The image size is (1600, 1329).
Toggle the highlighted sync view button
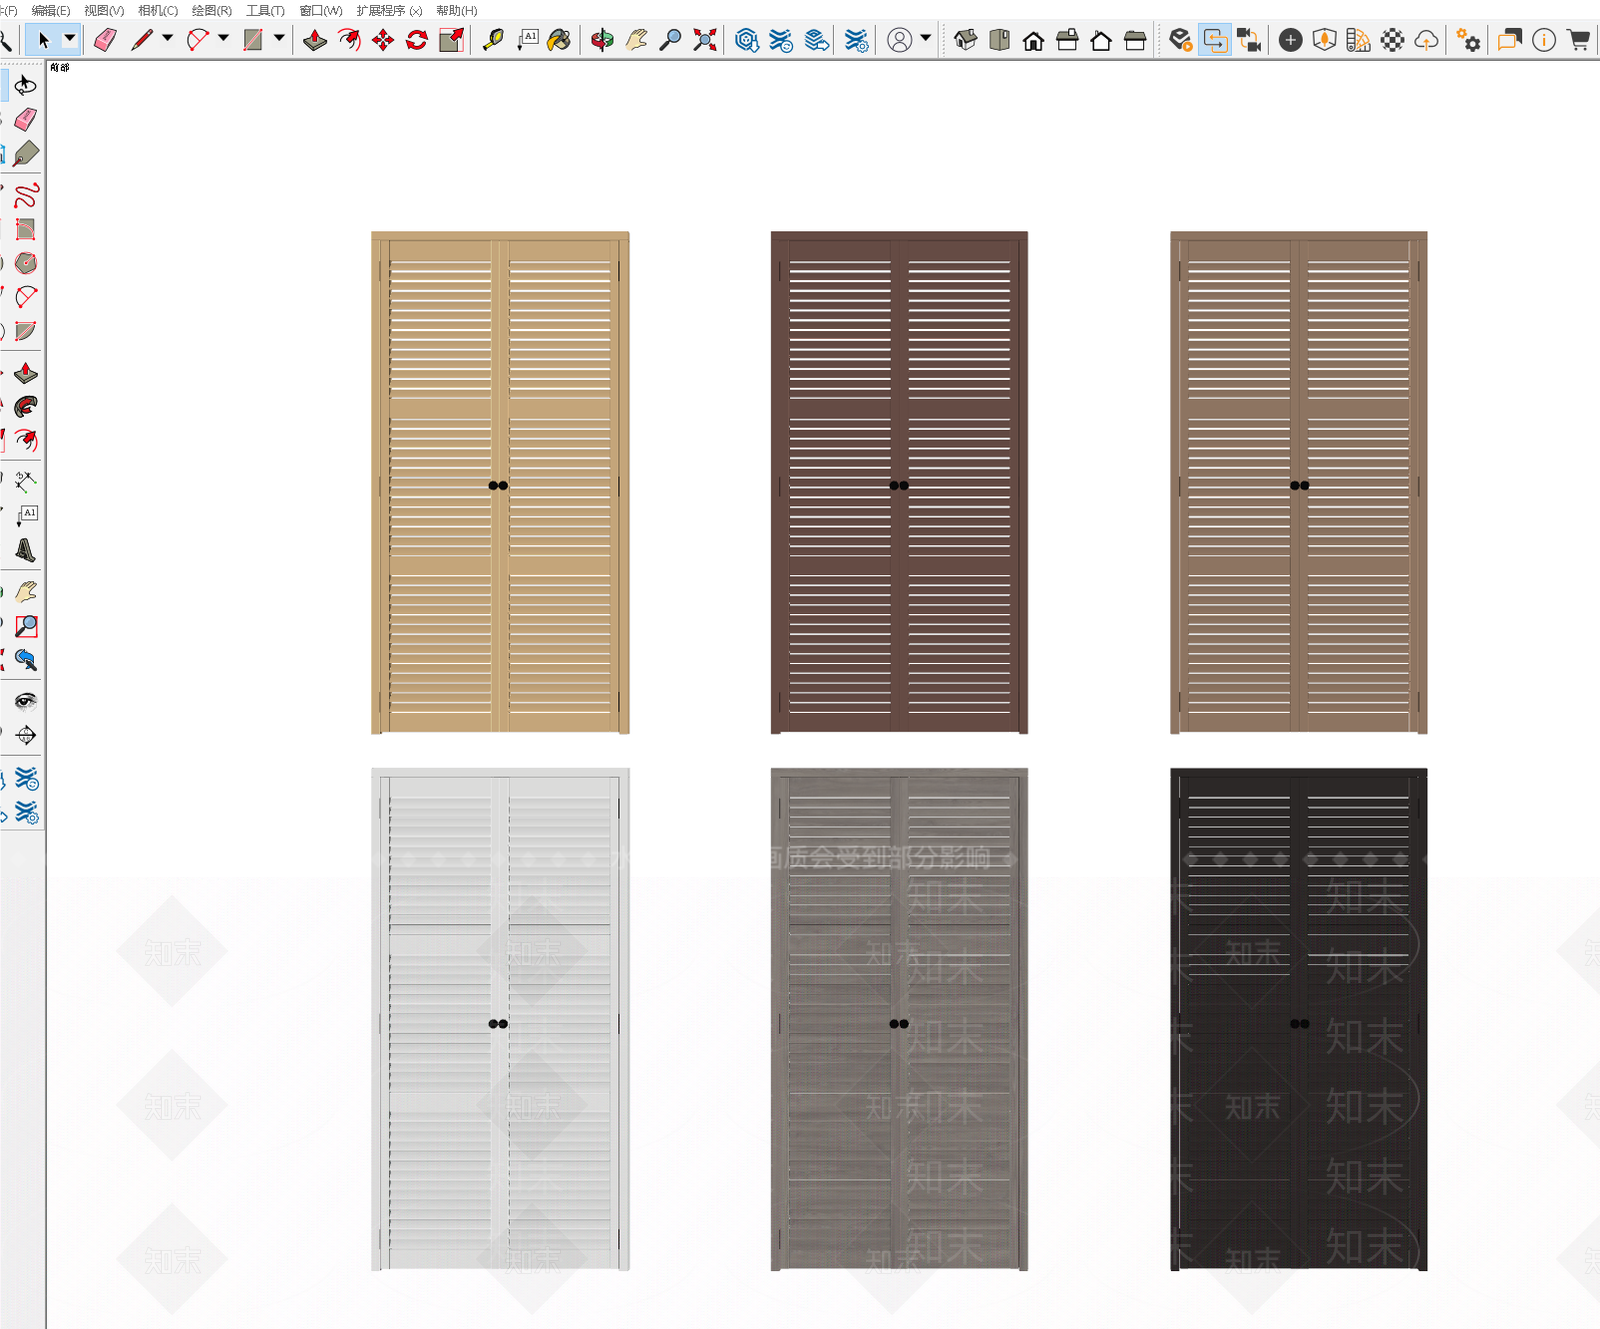click(1215, 40)
